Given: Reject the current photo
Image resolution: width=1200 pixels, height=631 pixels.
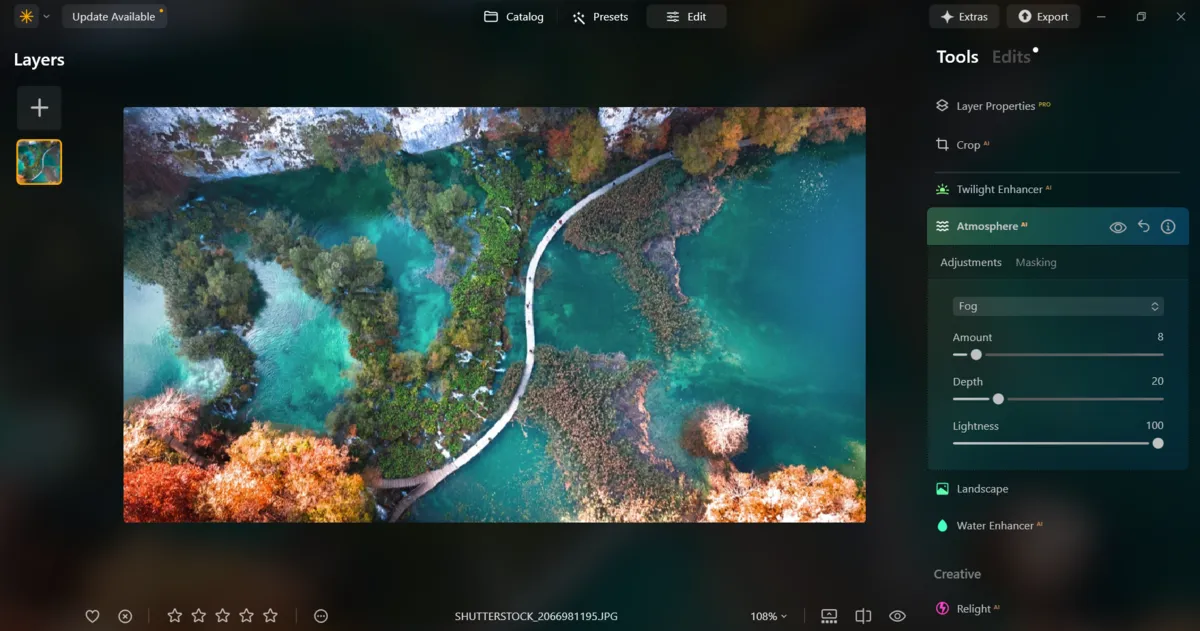Looking at the screenshot, I should [x=124, y=616].
